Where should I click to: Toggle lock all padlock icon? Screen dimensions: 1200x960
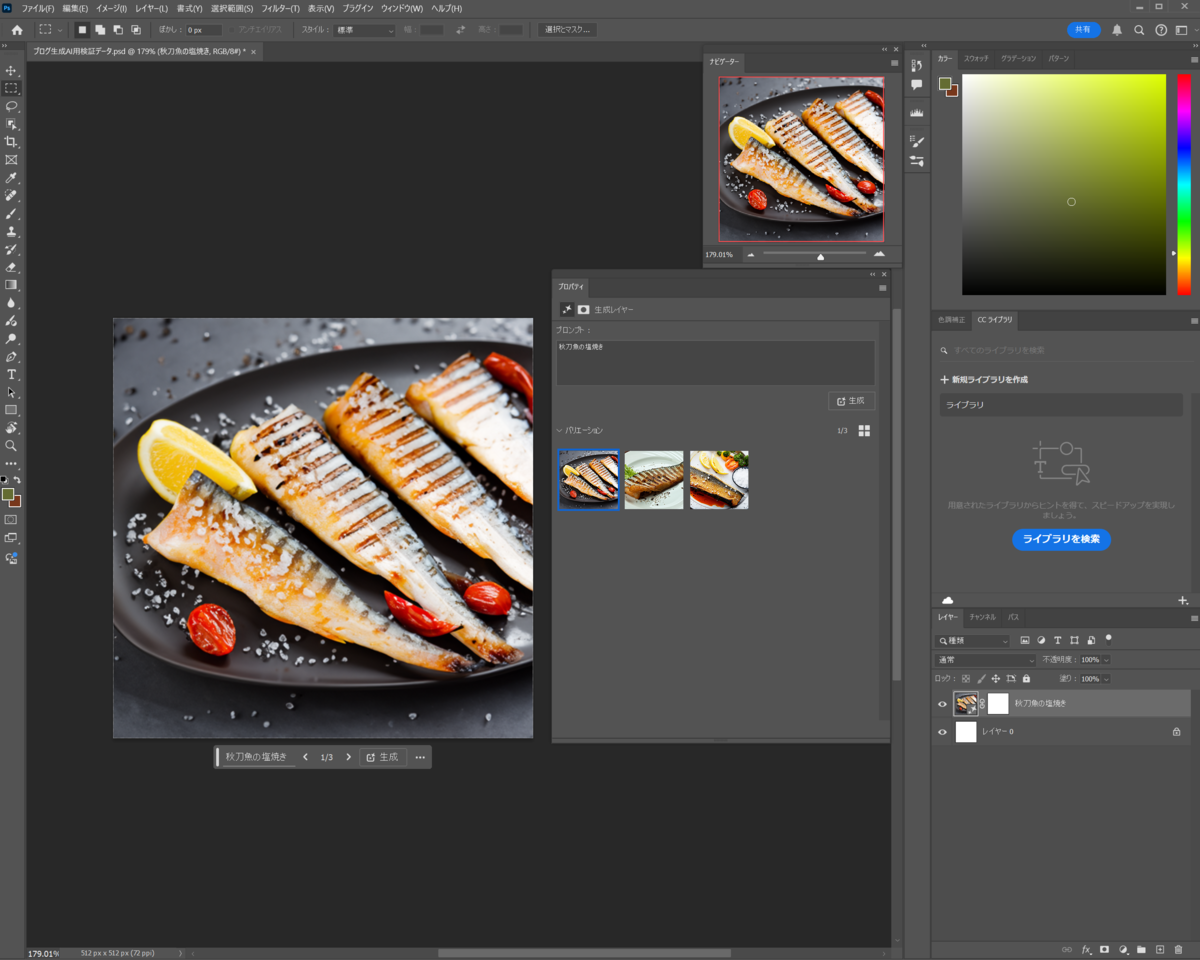click(1026, 679)
